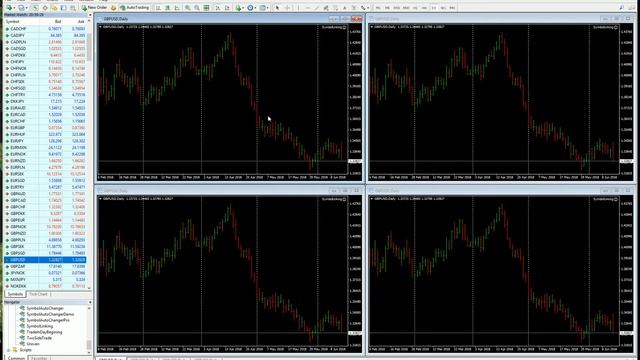Screen dimensions: 640x360
Task: Open the arrows objects icon
Action: [x=363, y=8]
